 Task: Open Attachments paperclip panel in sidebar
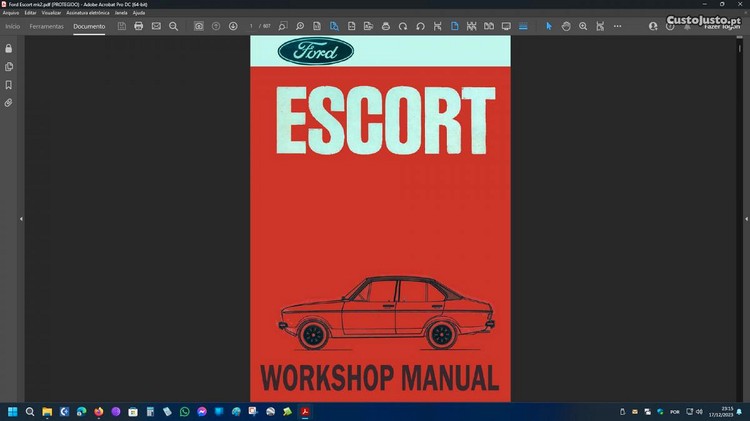pyautogui.click(x=9, y=103)
